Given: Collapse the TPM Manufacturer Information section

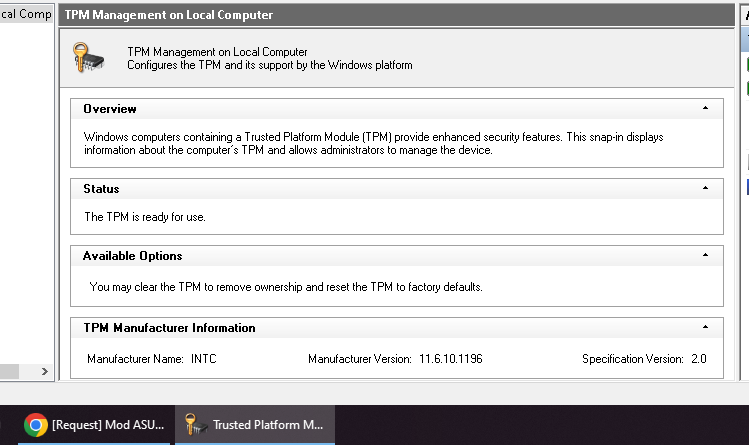Looking at the screenshot, I should point(705,328).
